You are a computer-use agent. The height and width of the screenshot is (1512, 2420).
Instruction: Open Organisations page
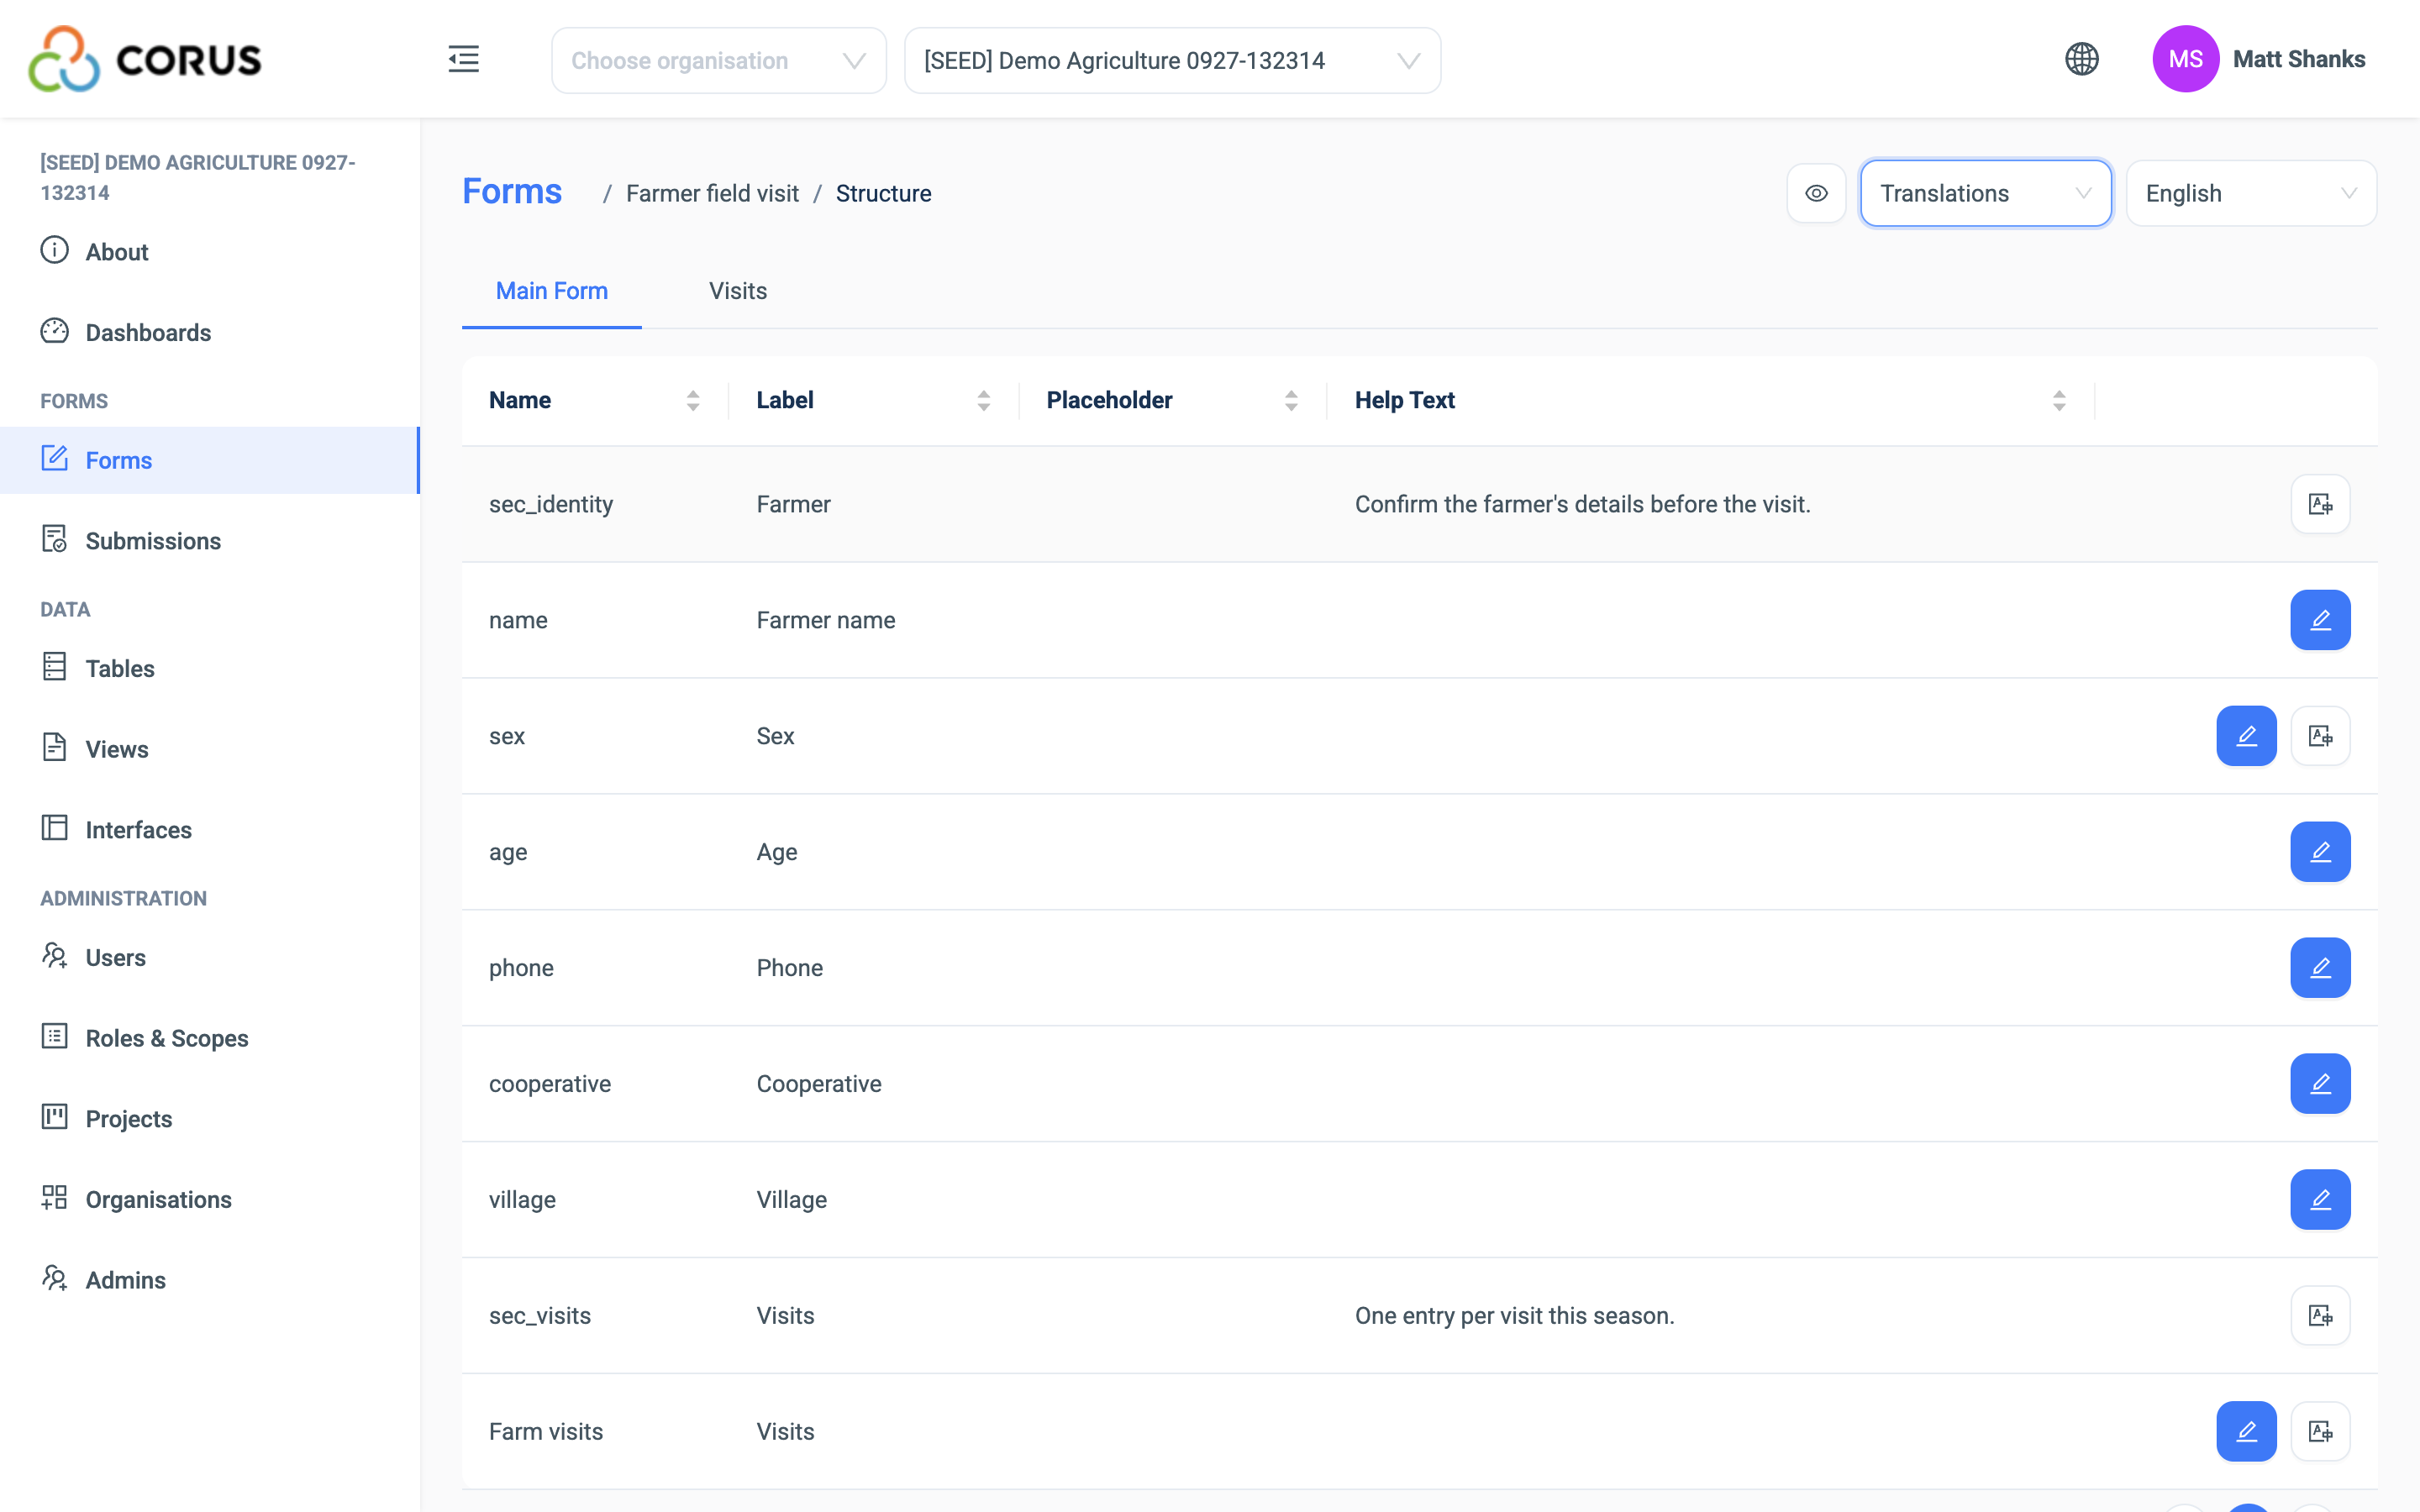point(210,1200)
